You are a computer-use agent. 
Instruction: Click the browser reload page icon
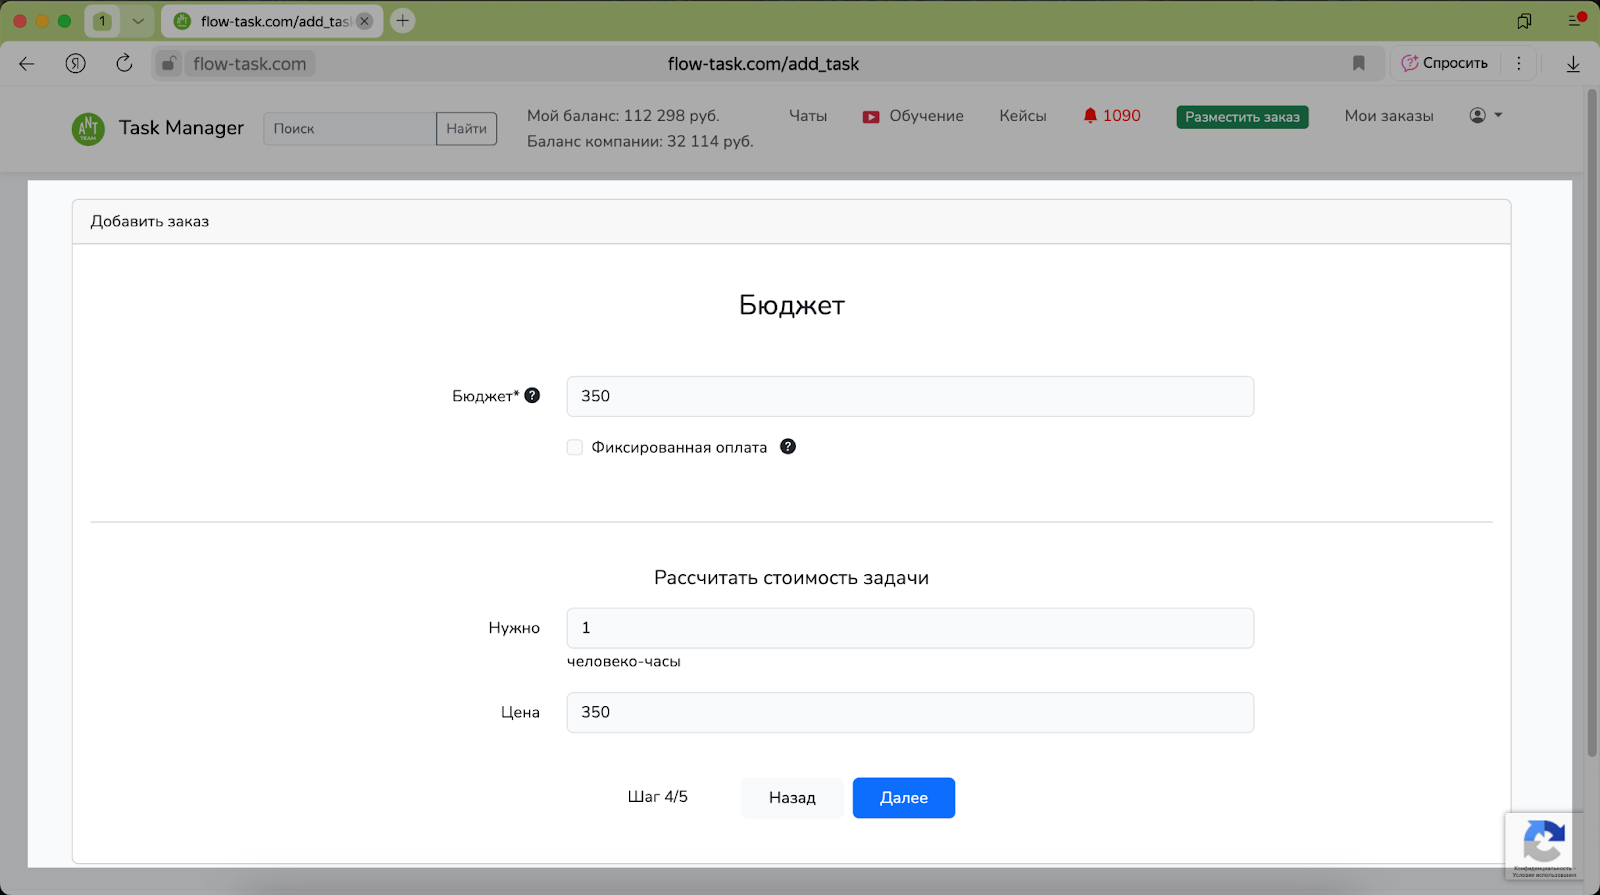(x=124, y=63)
